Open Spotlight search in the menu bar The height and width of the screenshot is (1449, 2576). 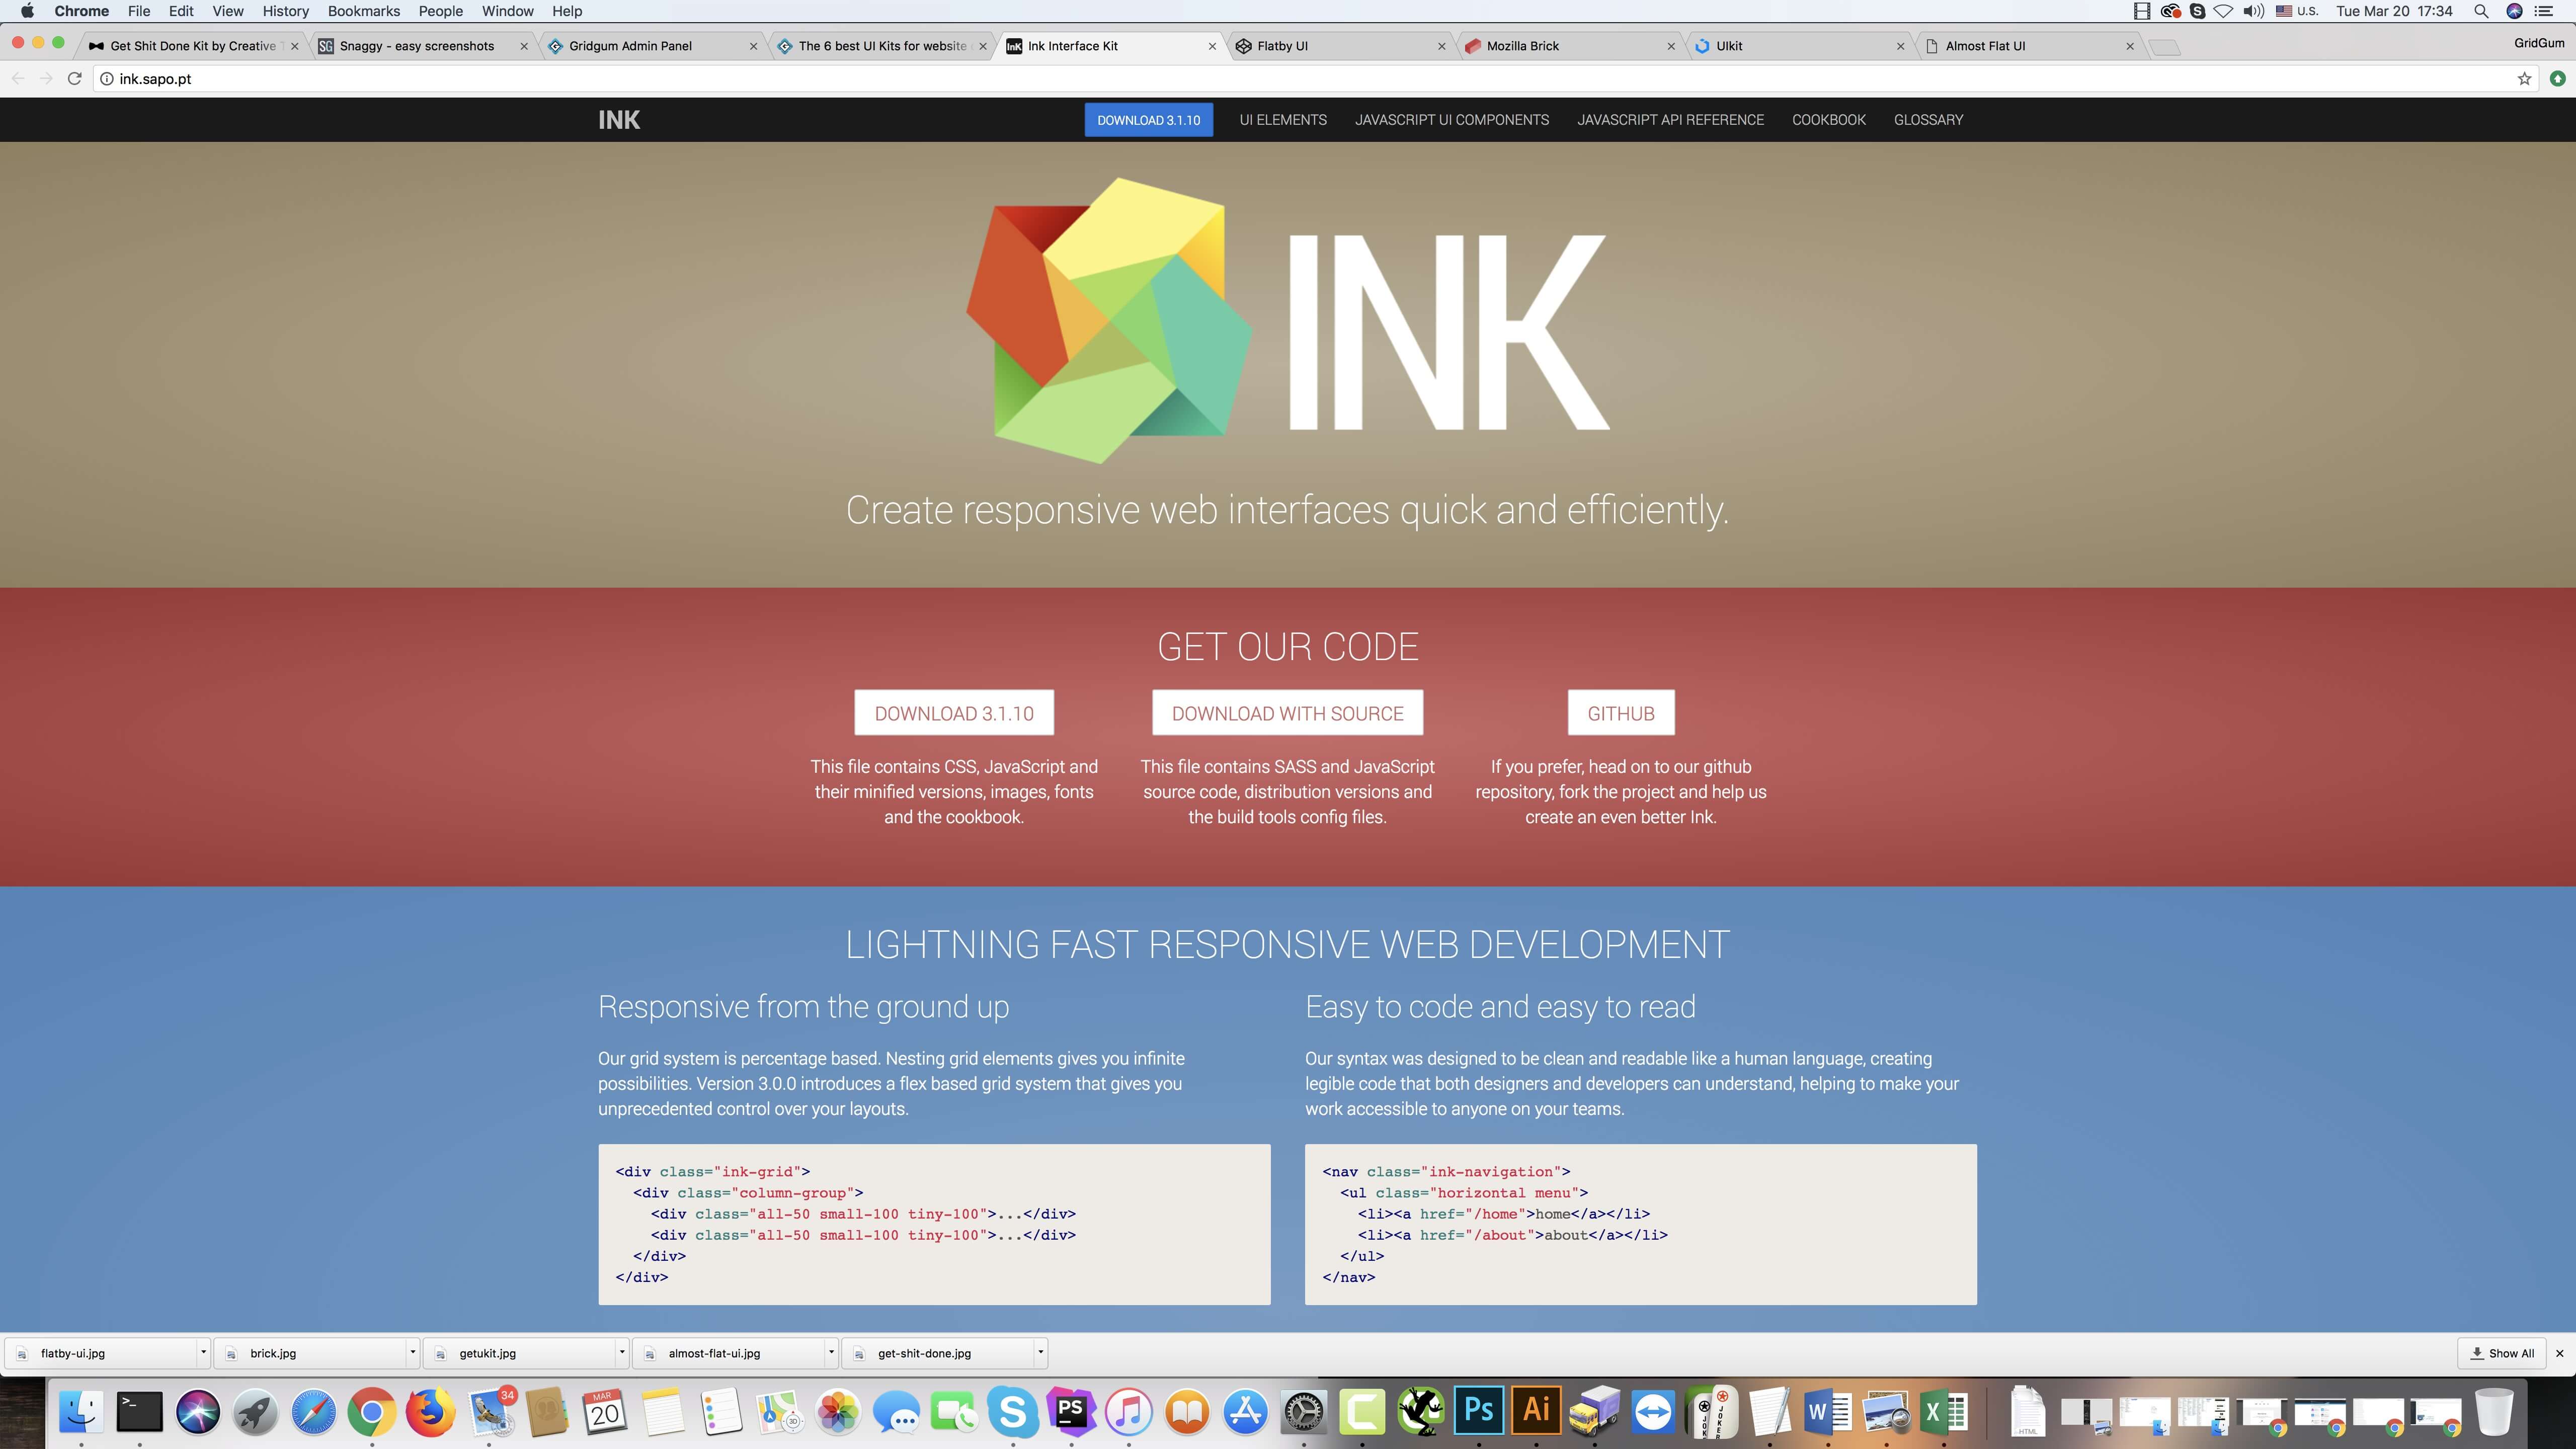2481,11
